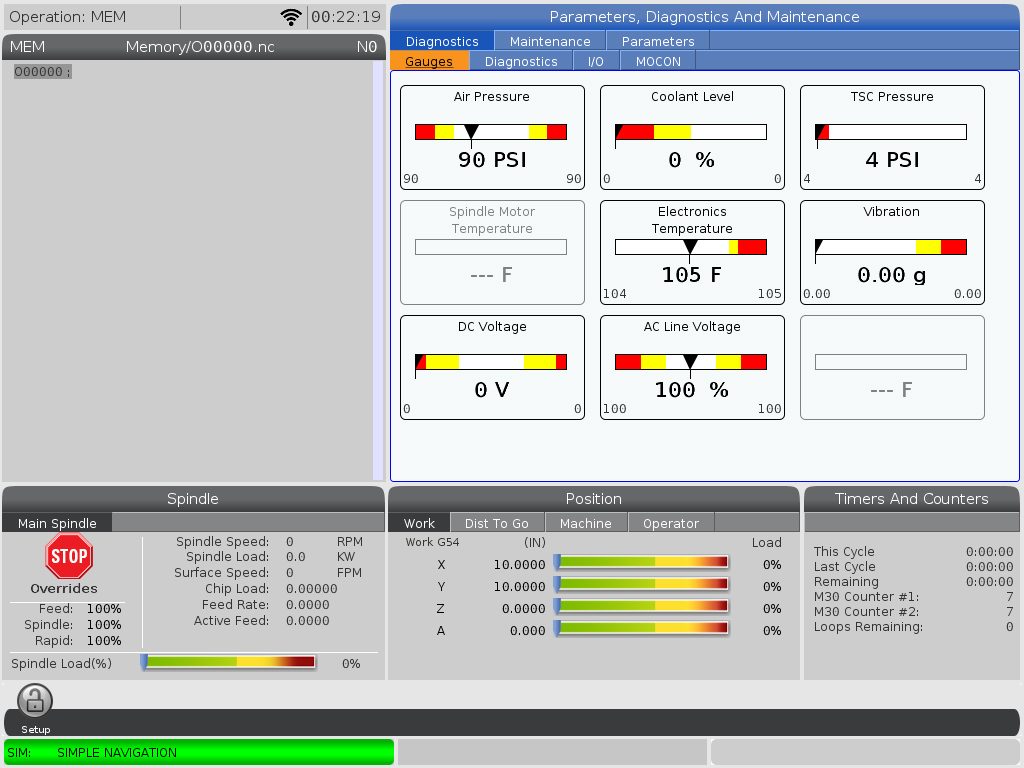Click the Setup lock icon
Screen dimensions: 1024x768
point(35,701)
